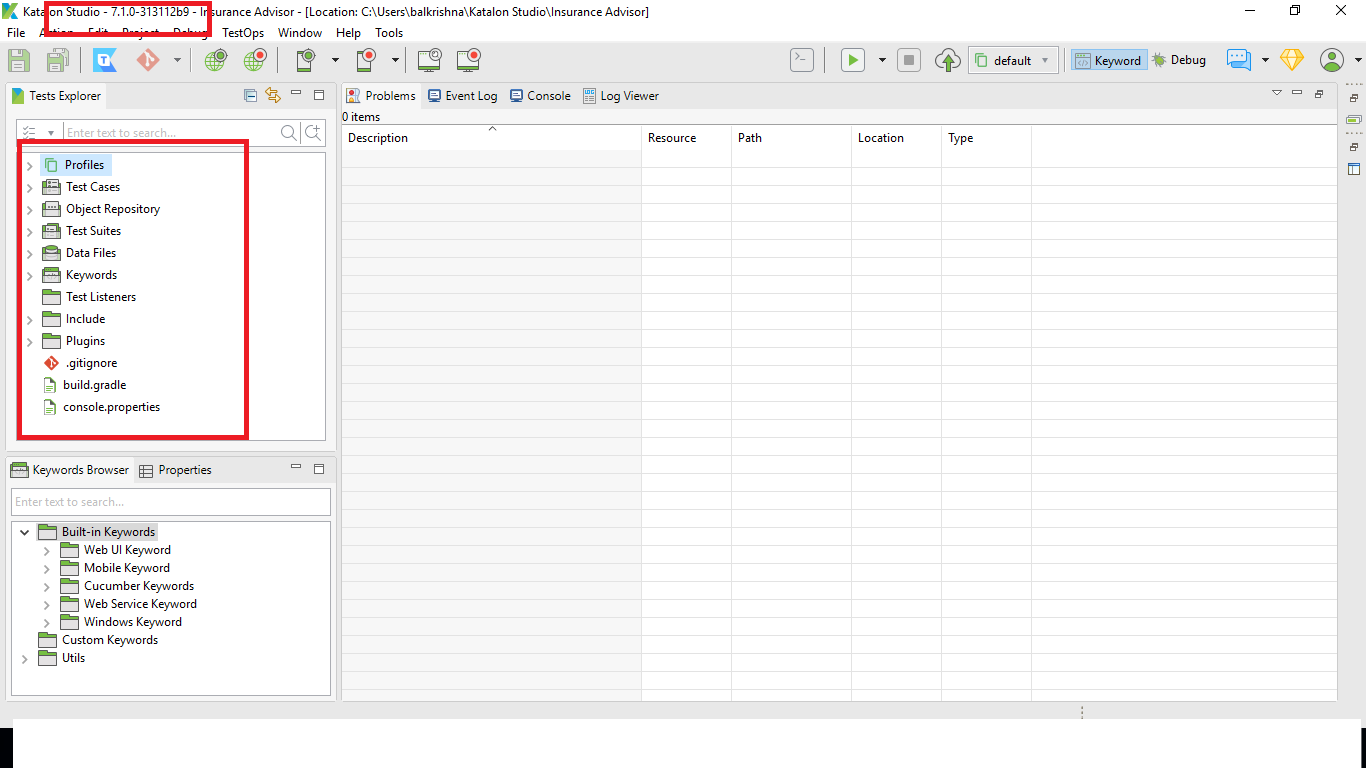The height and width of the screenshot is (768, 1366).
Task: Click the cloud upload toolbar icon
Action: click(x=948, y=60)
